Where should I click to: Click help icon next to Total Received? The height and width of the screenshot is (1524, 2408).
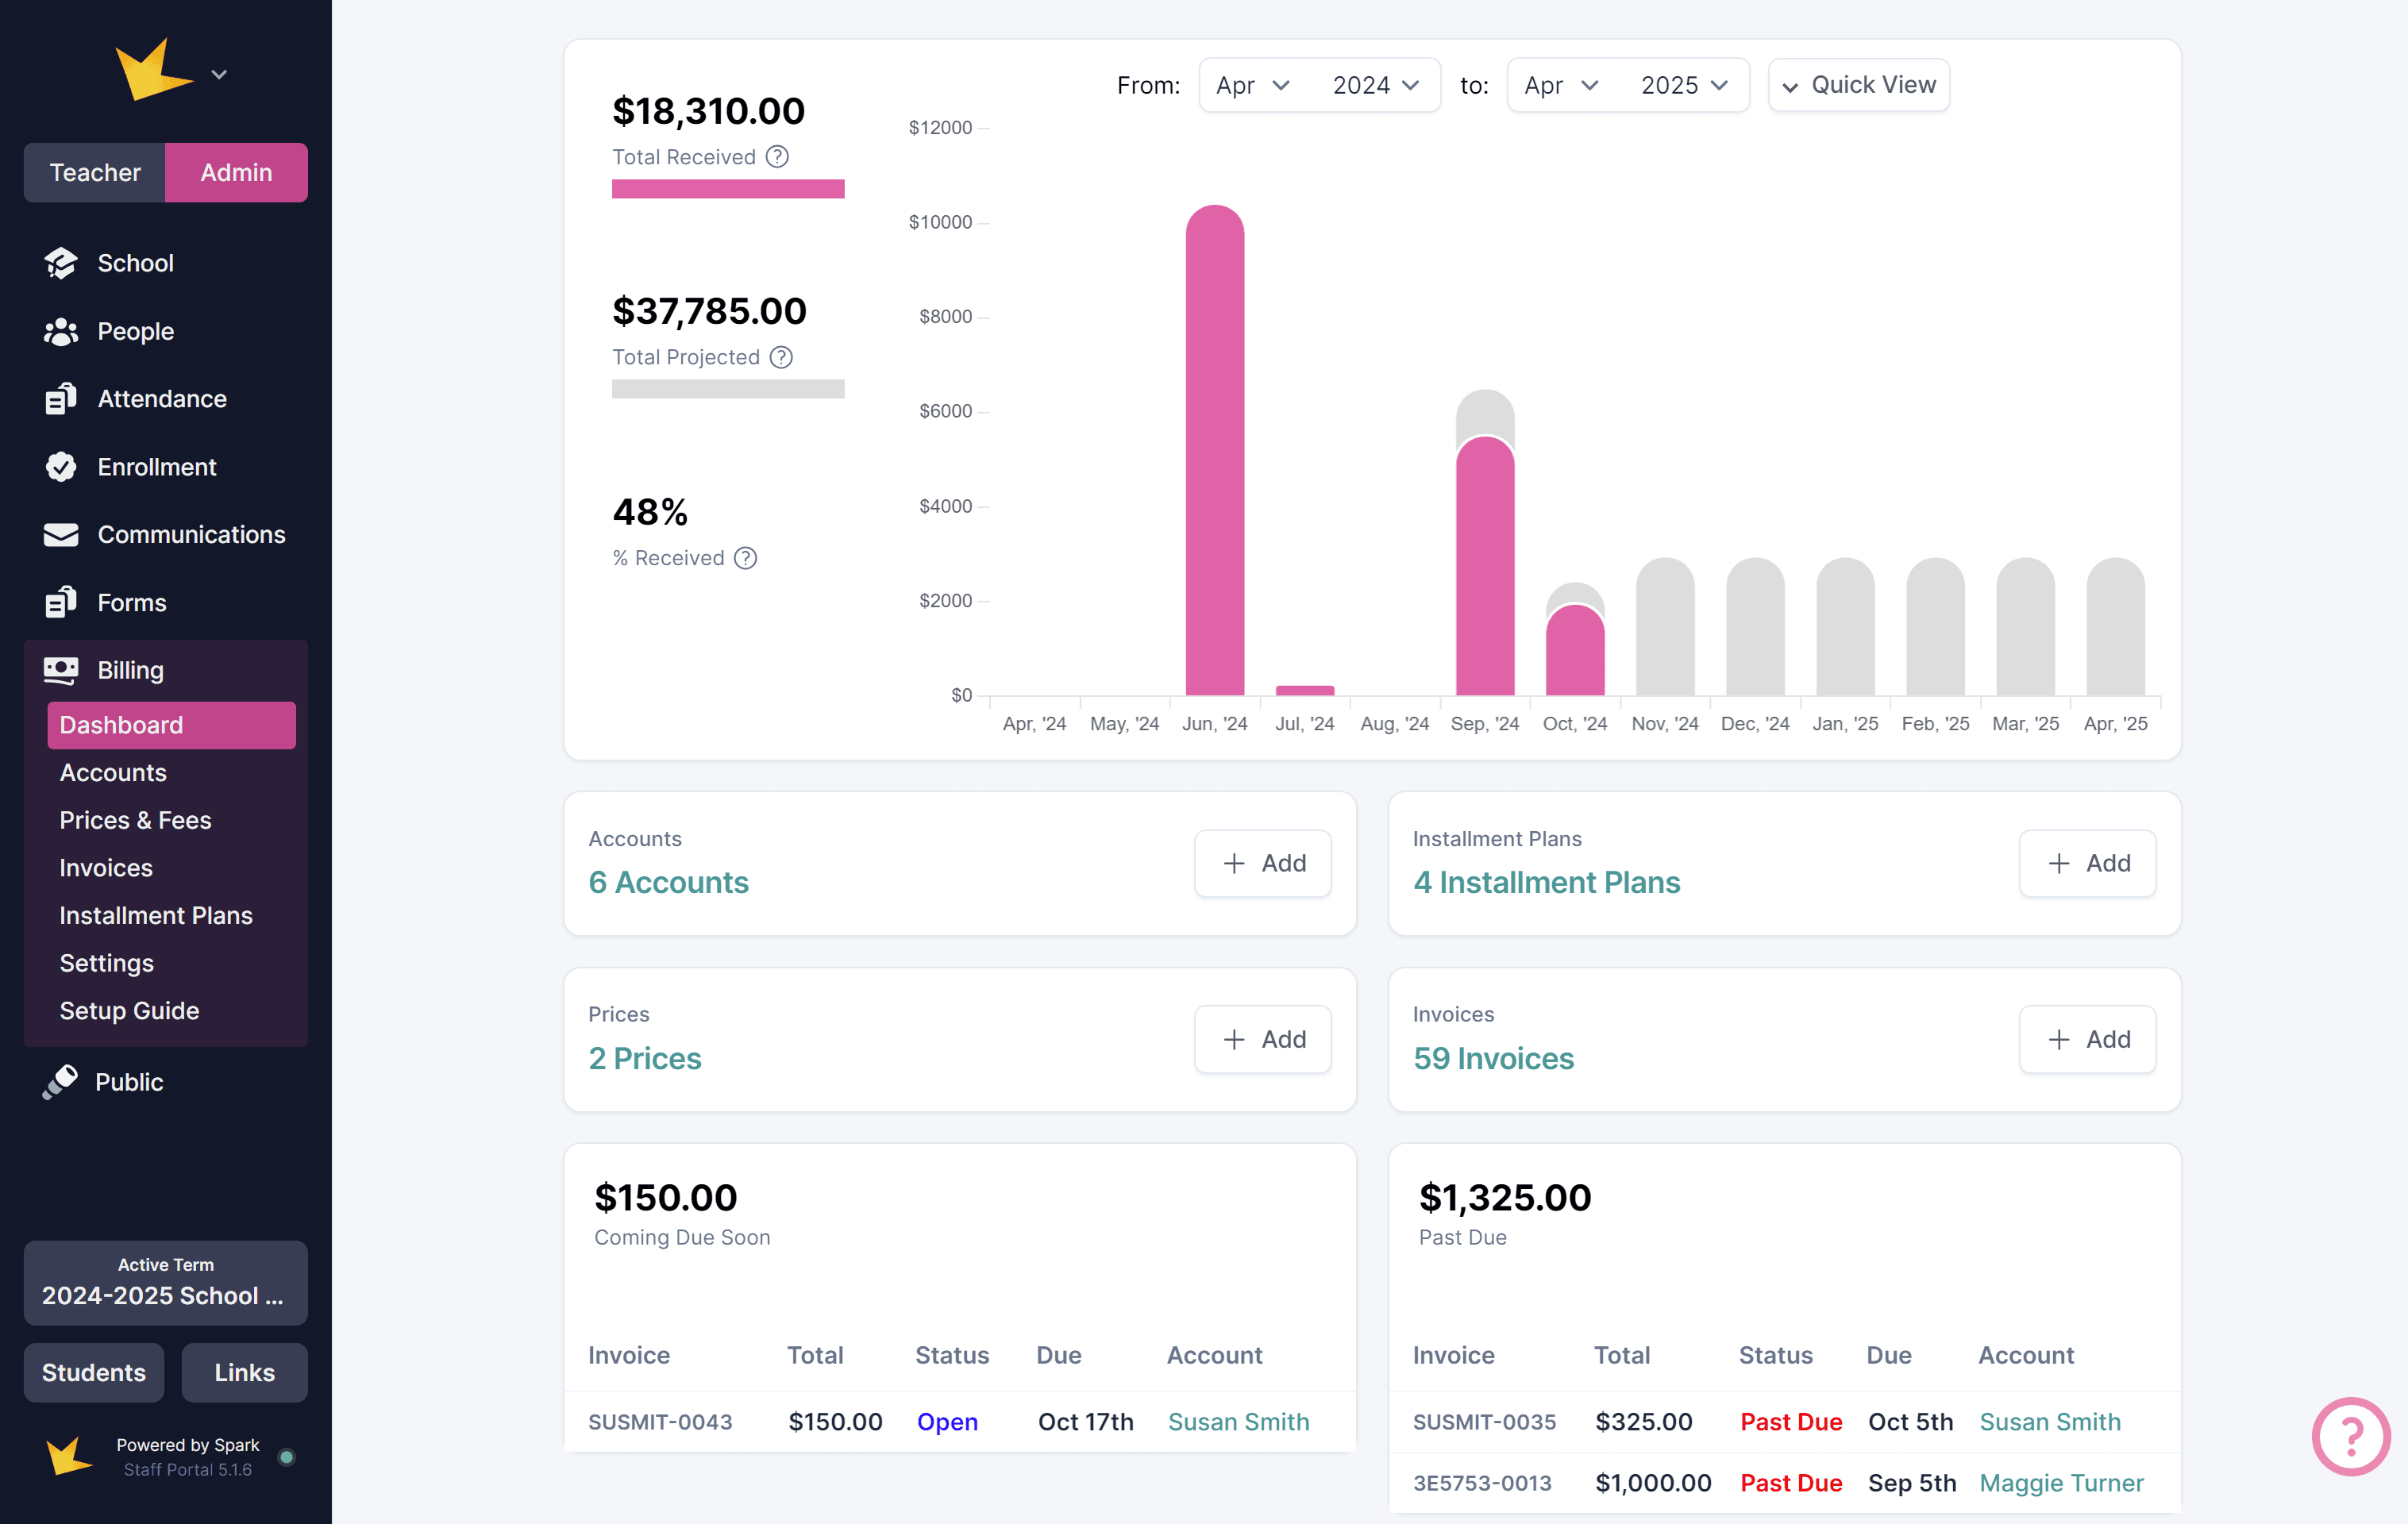tap(777, 157)
